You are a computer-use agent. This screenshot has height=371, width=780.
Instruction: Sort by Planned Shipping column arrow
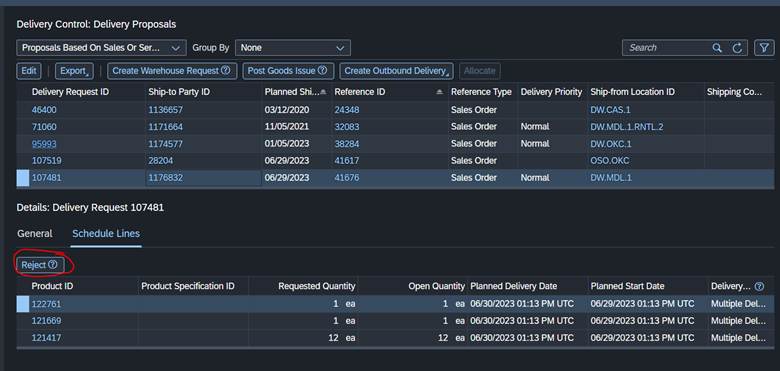323,92
